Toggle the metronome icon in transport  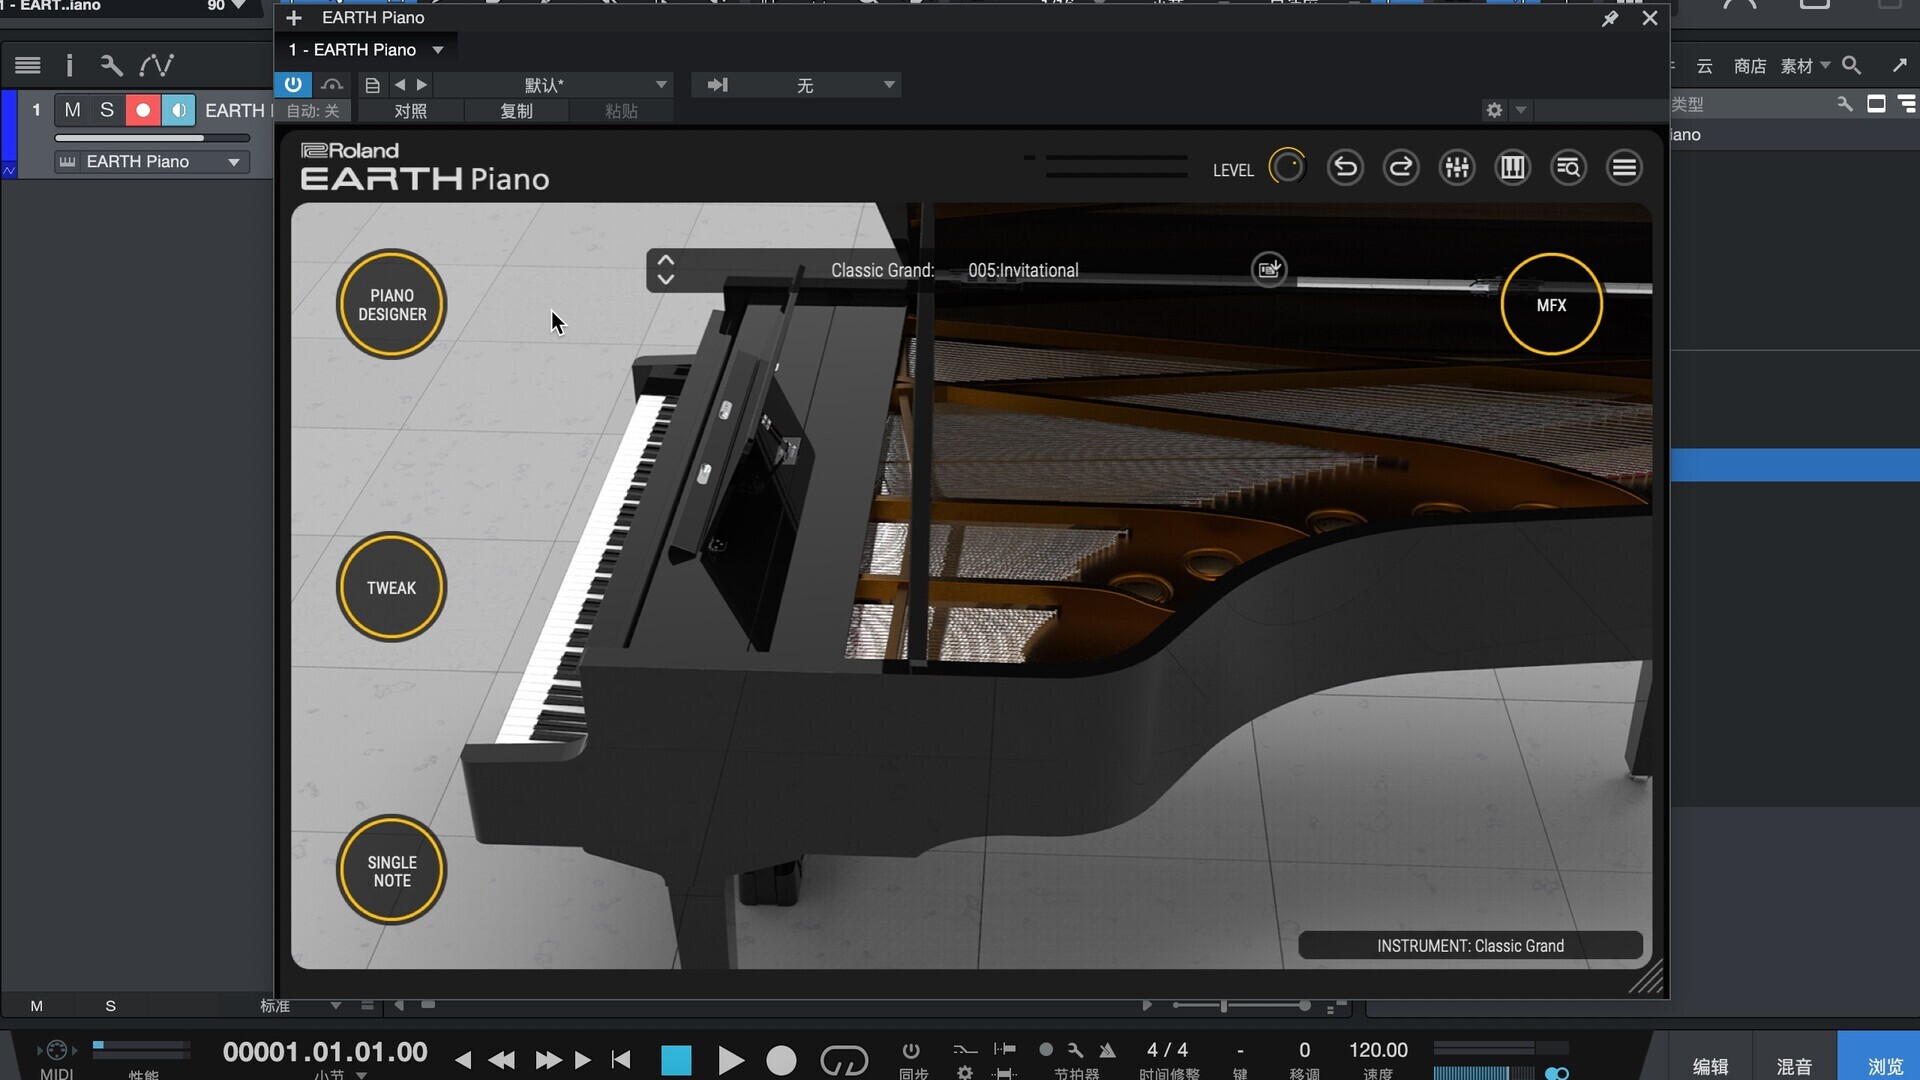pos(1107,1050)
